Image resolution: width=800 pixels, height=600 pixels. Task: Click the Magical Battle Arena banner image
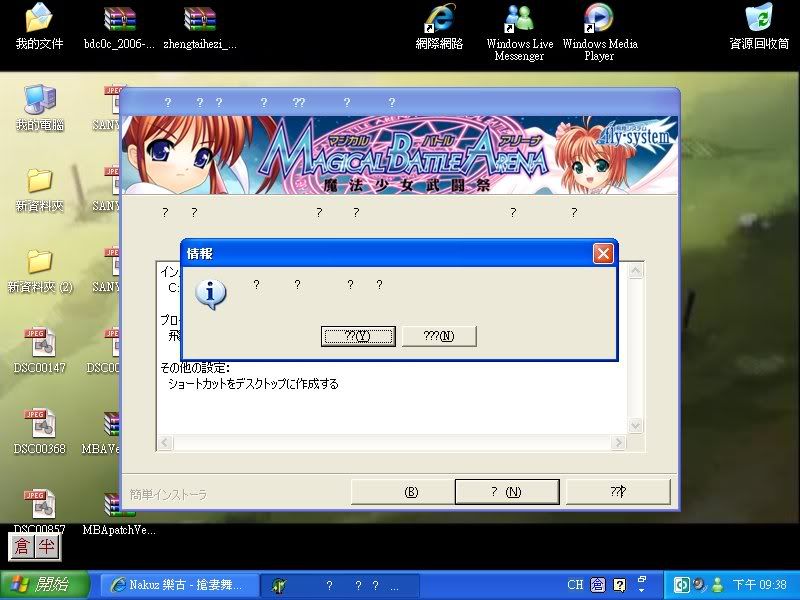[400, 155]
